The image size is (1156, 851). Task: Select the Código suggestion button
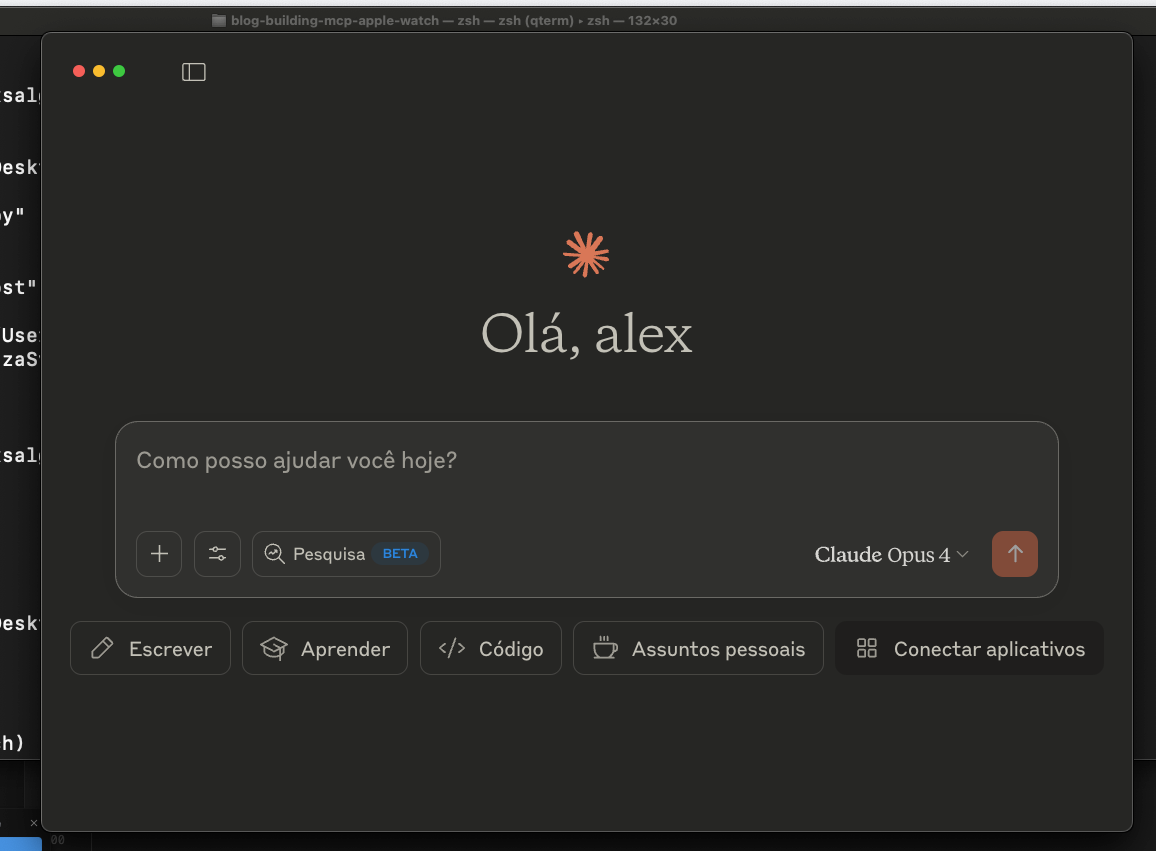tap(491, 648)
